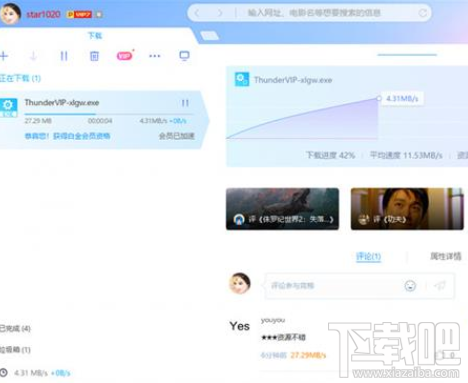Add a new download task with the plus icon
The image size is (468, 383).
pyautogui.click(x=4, y=56)
